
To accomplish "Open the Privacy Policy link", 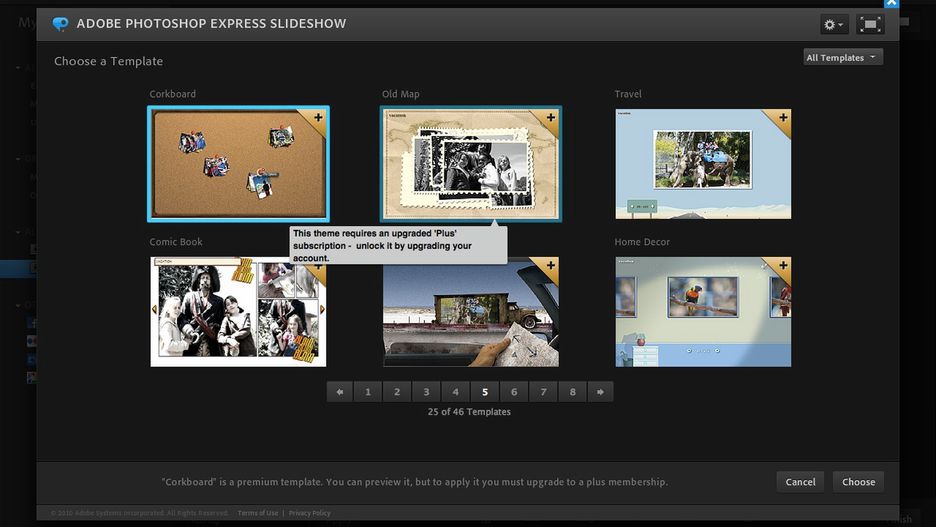I will tap(309, 513).
